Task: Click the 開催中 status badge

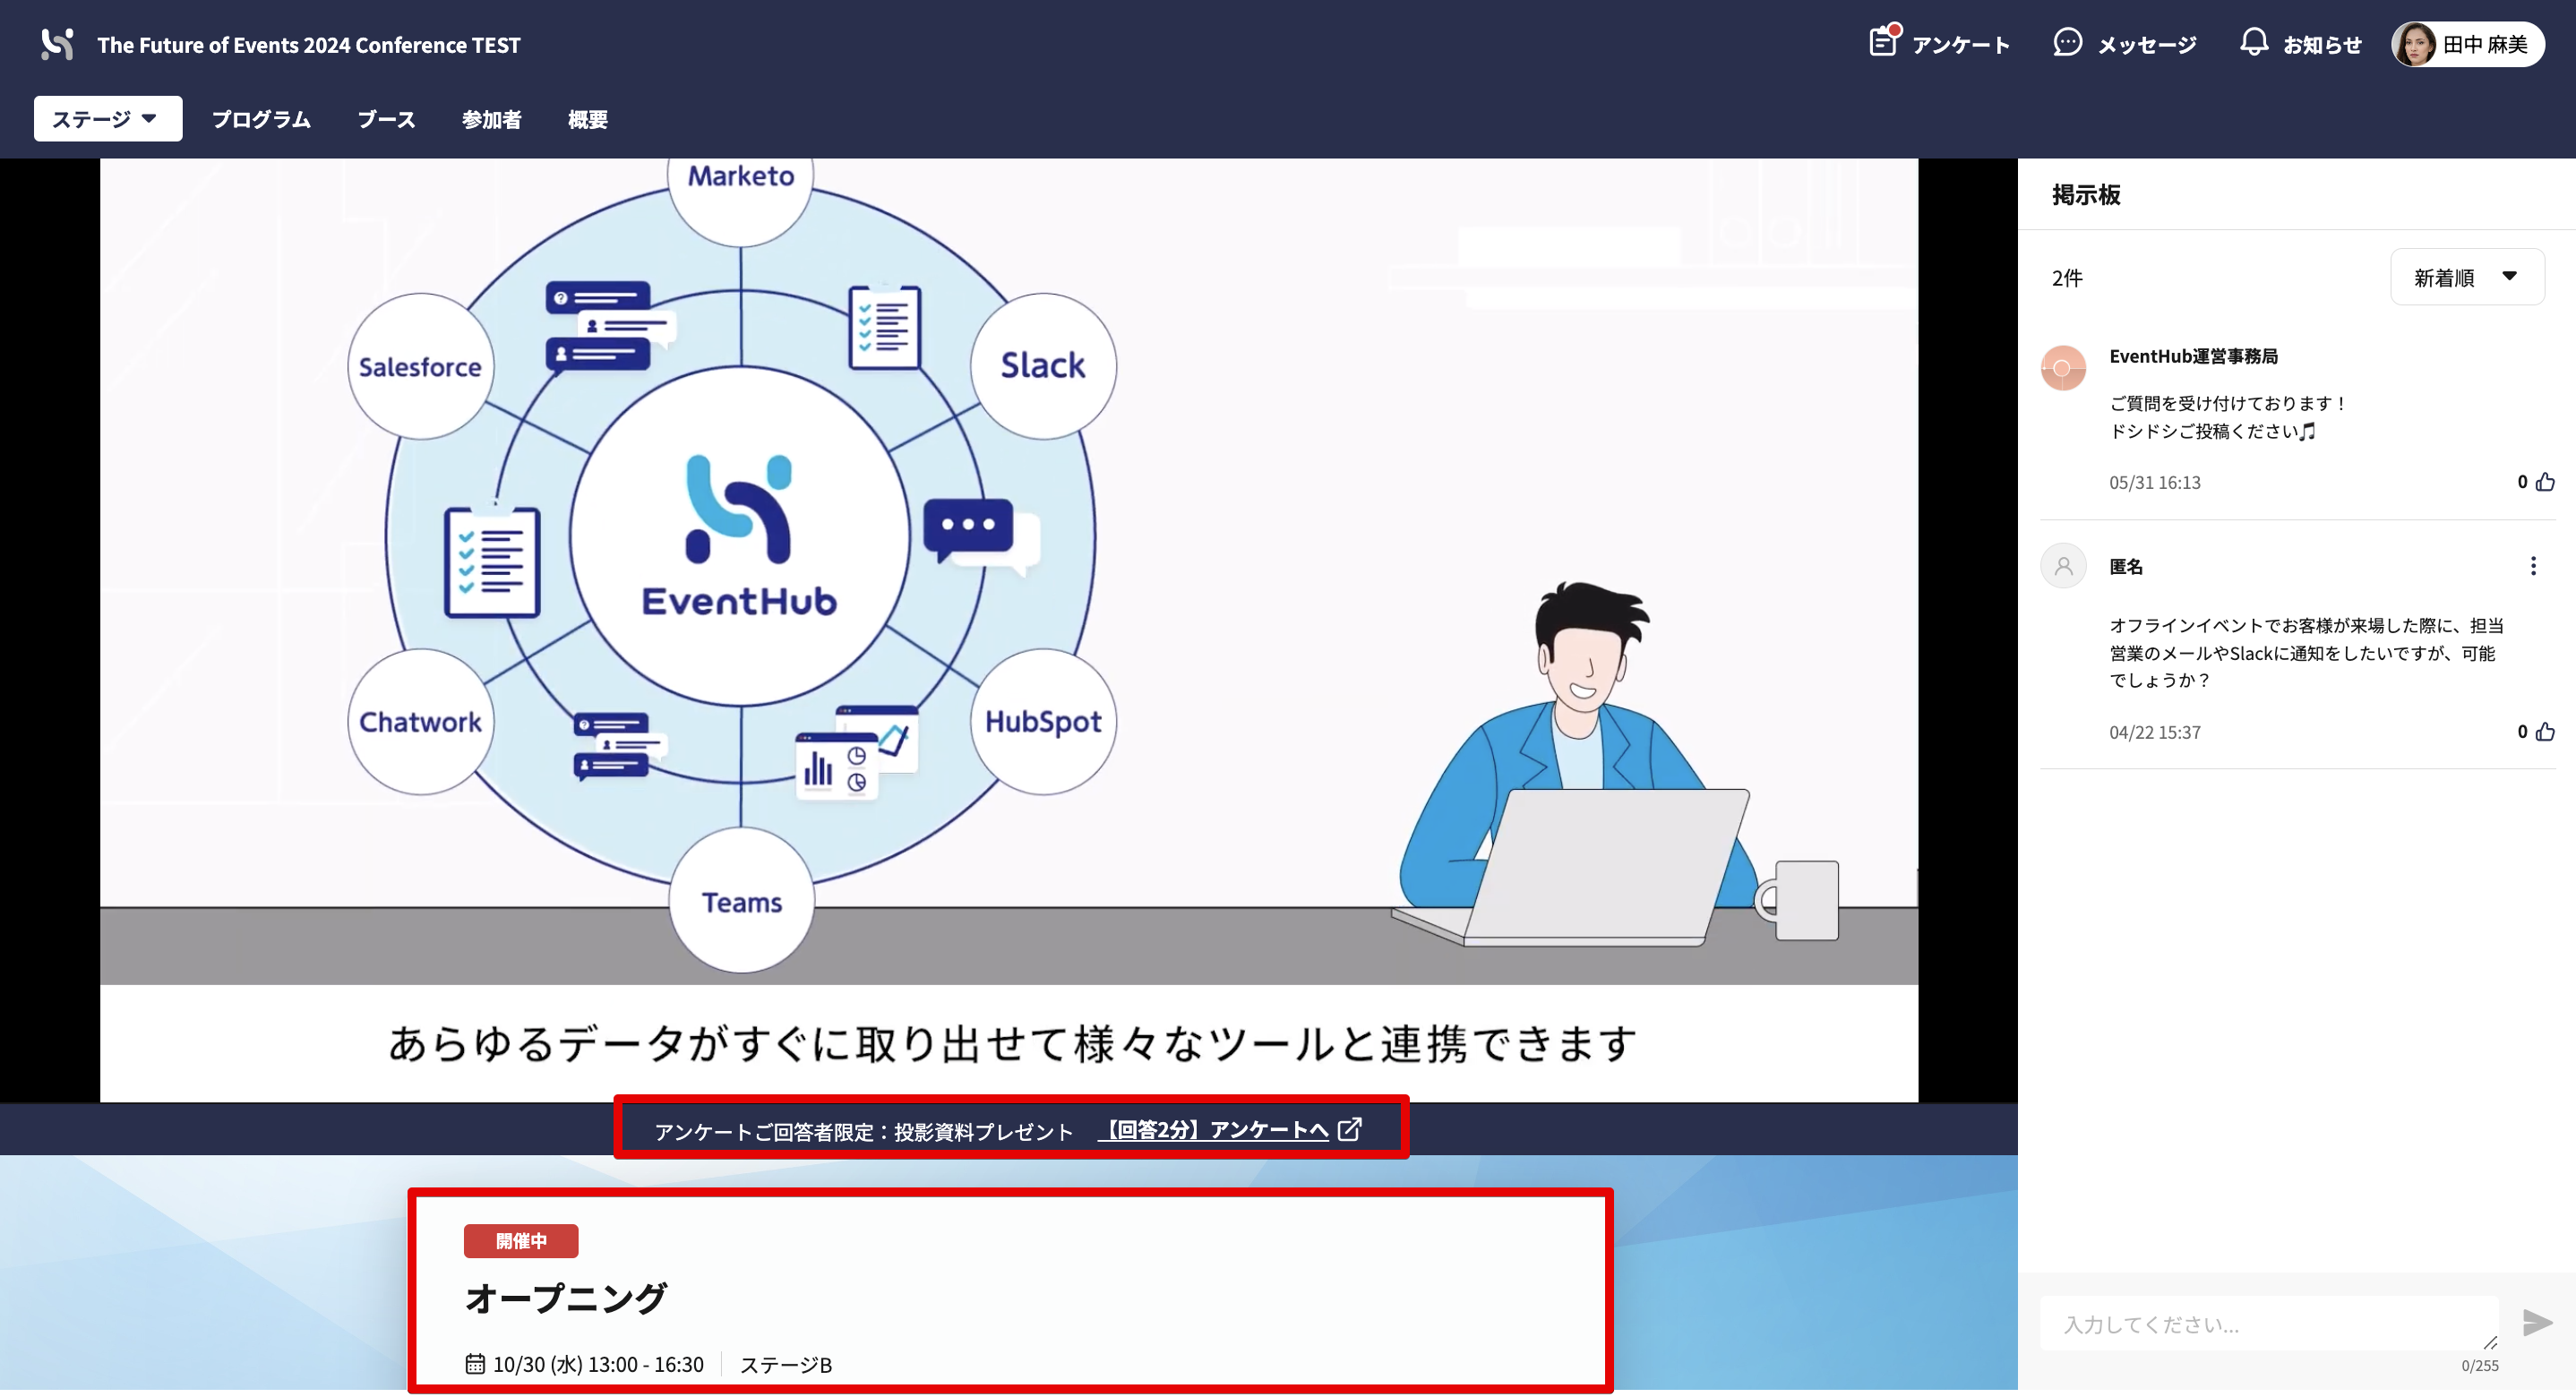Action: [x=521, y=1241]
